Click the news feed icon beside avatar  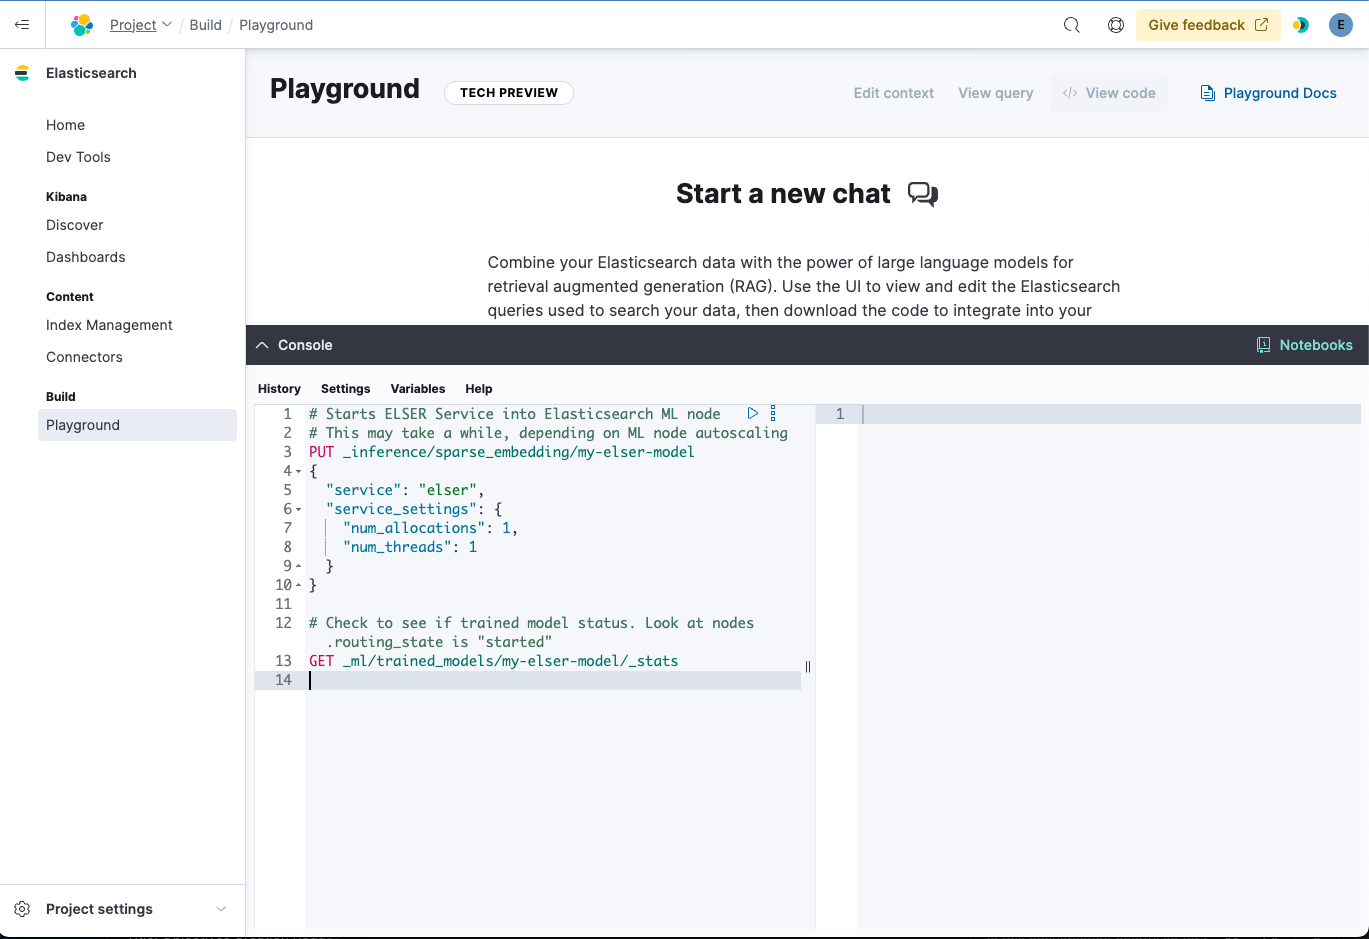coord(1301,25)
